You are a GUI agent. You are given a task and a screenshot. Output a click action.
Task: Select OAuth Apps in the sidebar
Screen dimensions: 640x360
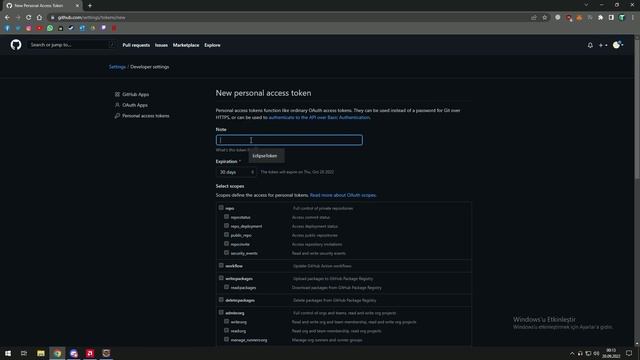click(x=131, y=105)
